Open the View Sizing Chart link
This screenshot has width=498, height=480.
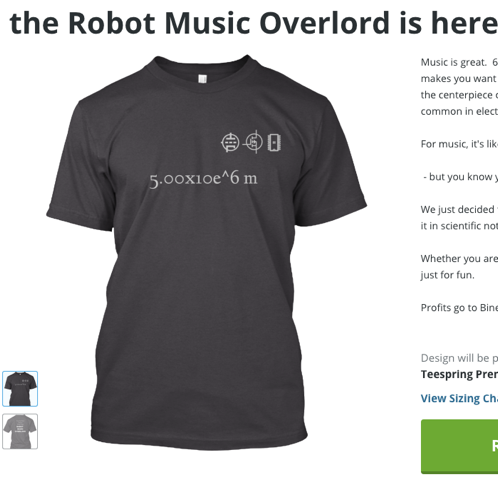point(459,398)
